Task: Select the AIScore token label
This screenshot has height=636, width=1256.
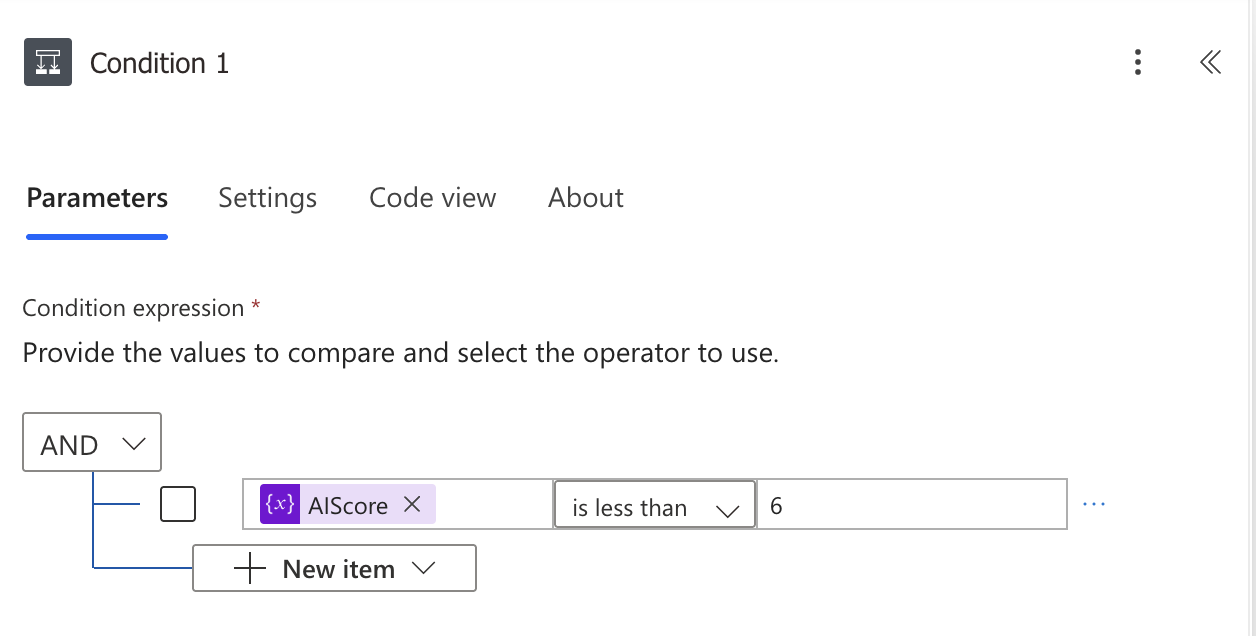Action: click(x=347, y=506)
